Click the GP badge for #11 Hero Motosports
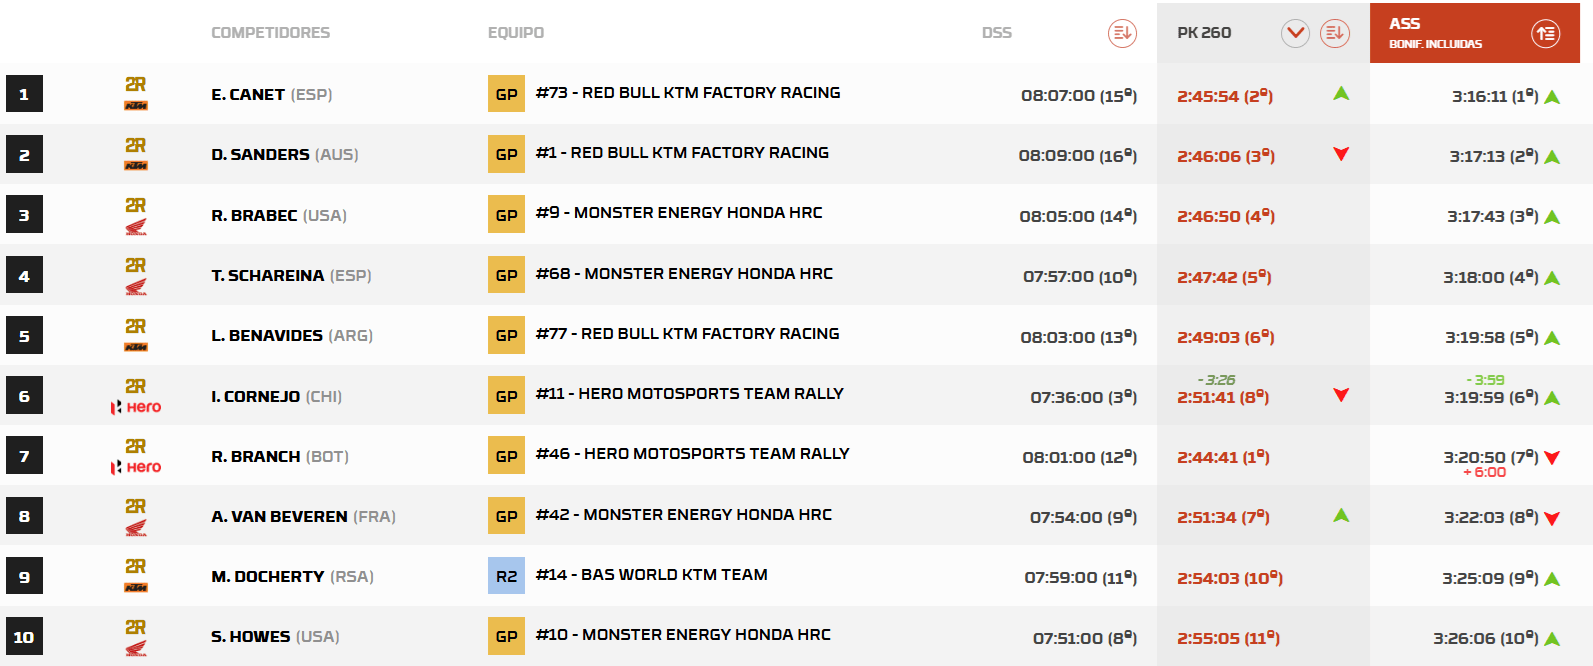The width and height of the screenshot is (1593, 666). 506,396
